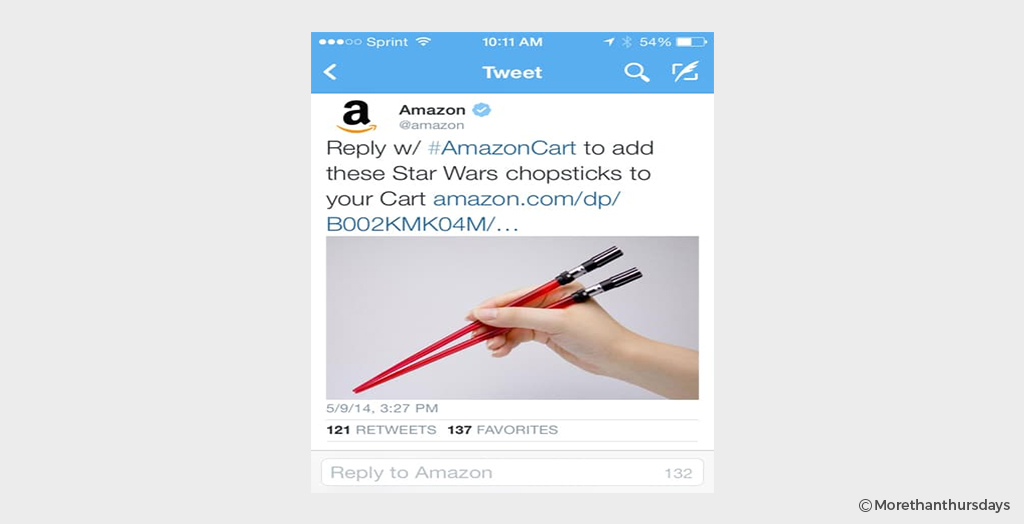
Task: Tap the compose tweet quill icon
Action: coord(685,71)
